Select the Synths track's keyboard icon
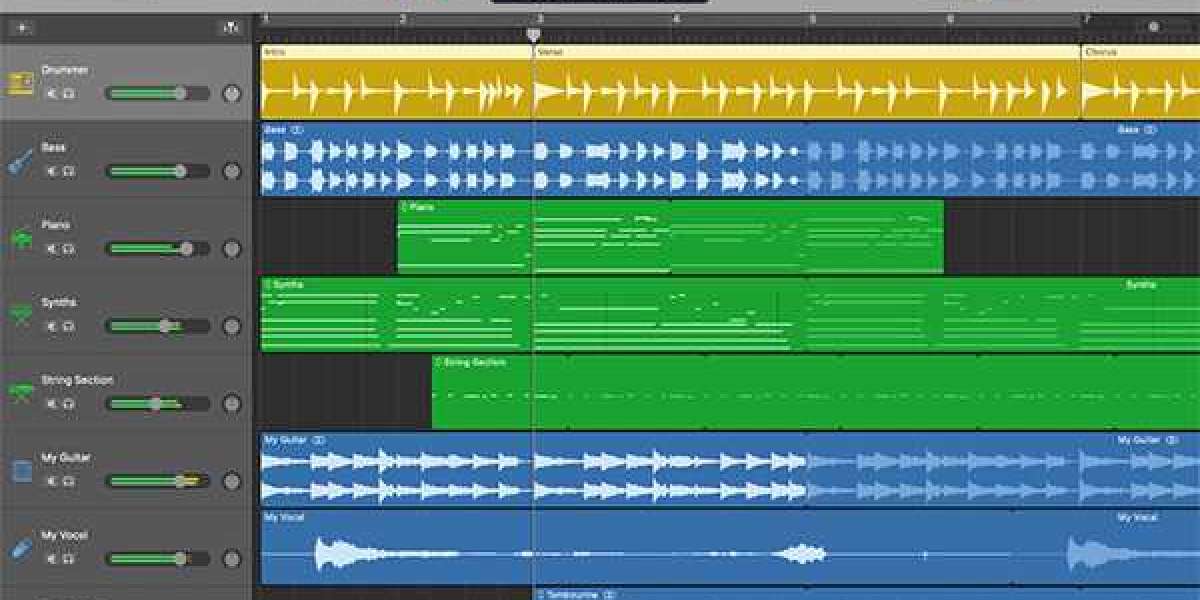Image resolution: width=1200 pixels, height=600 pixels. (21, 316)
